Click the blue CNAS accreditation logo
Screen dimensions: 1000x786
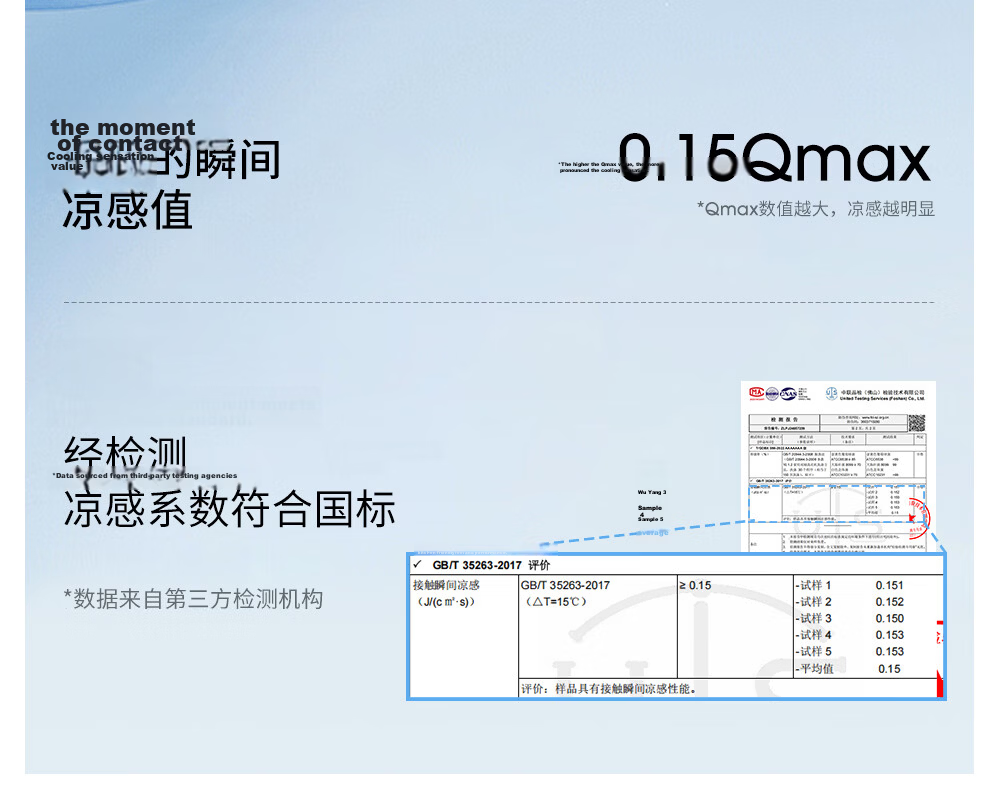tap(789, 394)
